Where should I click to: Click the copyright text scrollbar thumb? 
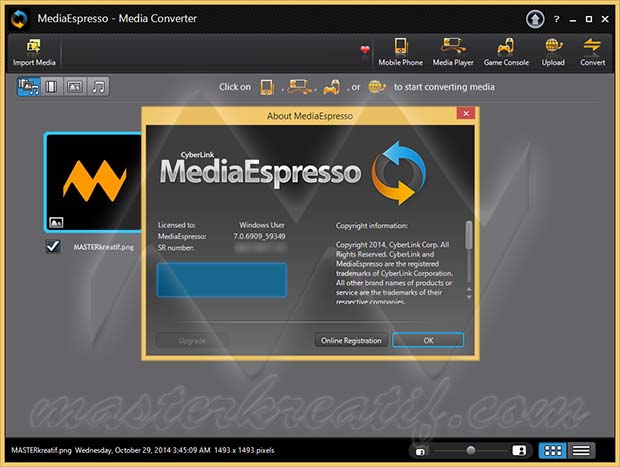469,235
